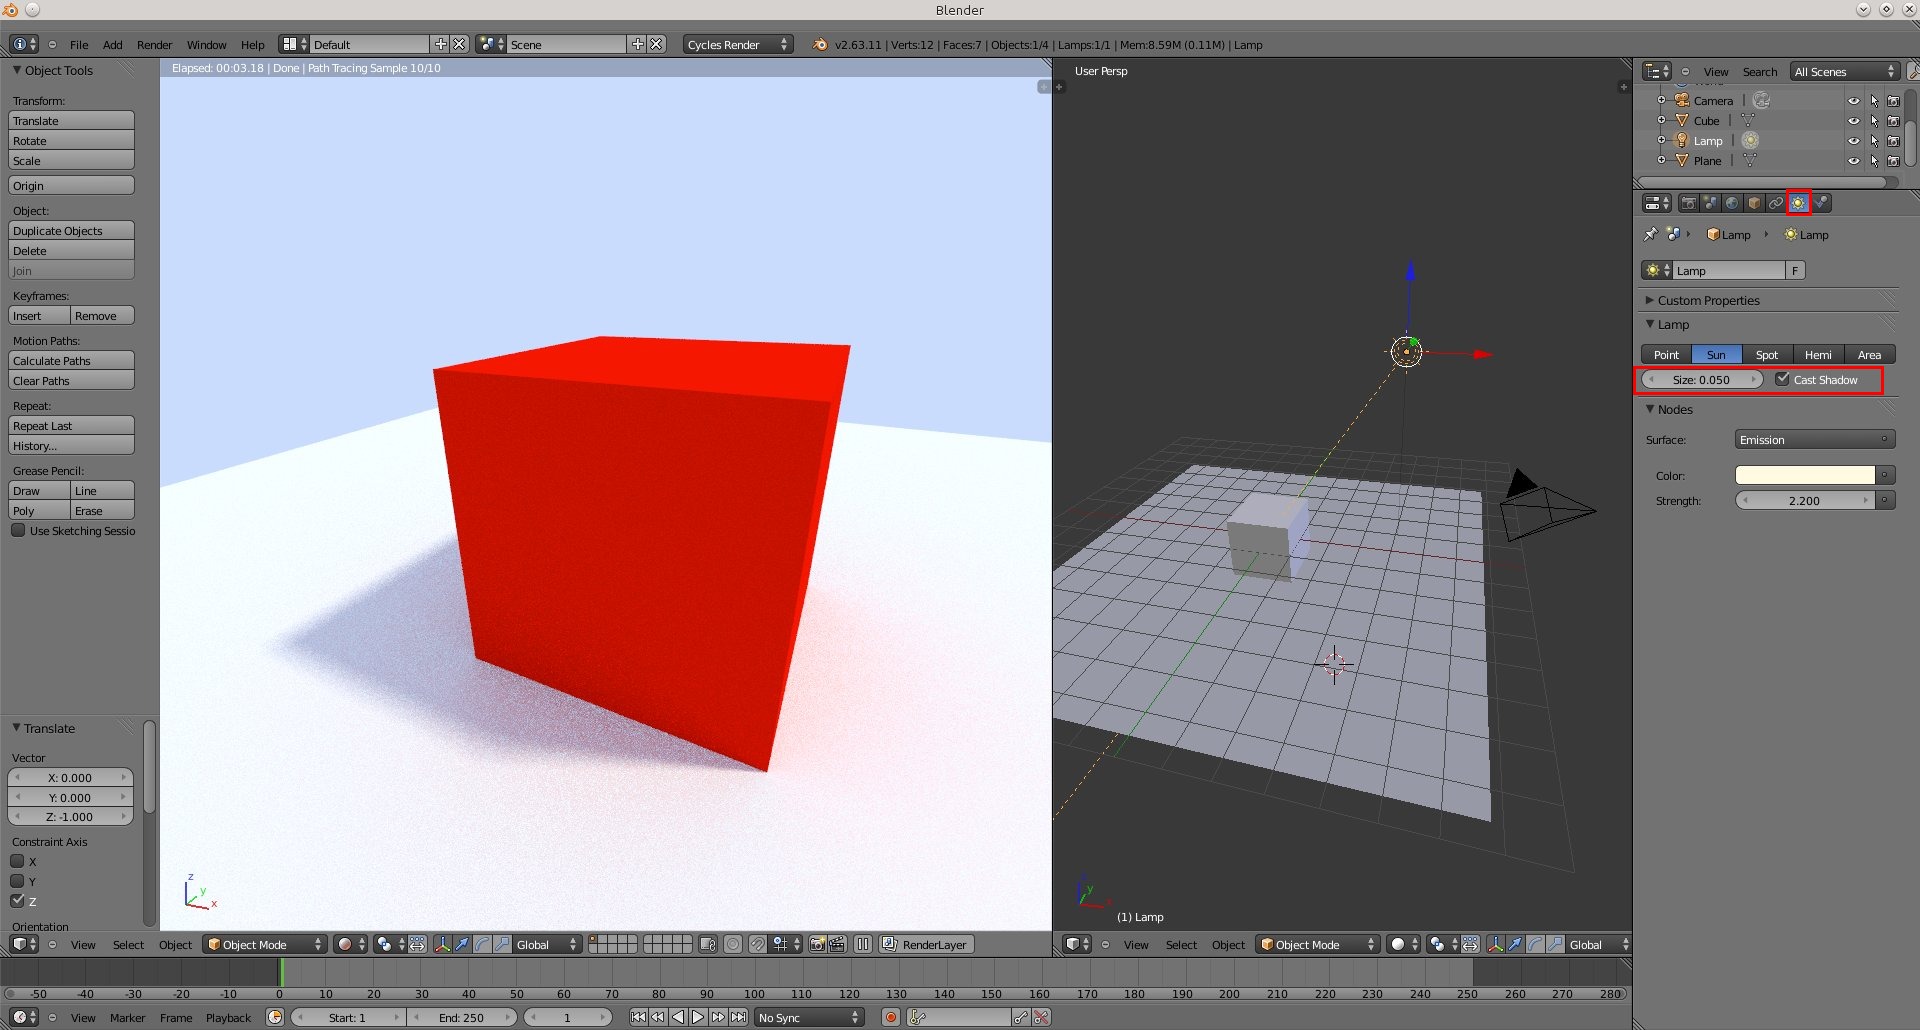Click the red auto-keyframe record button

pyautogui.click(x=891, y=1017)
